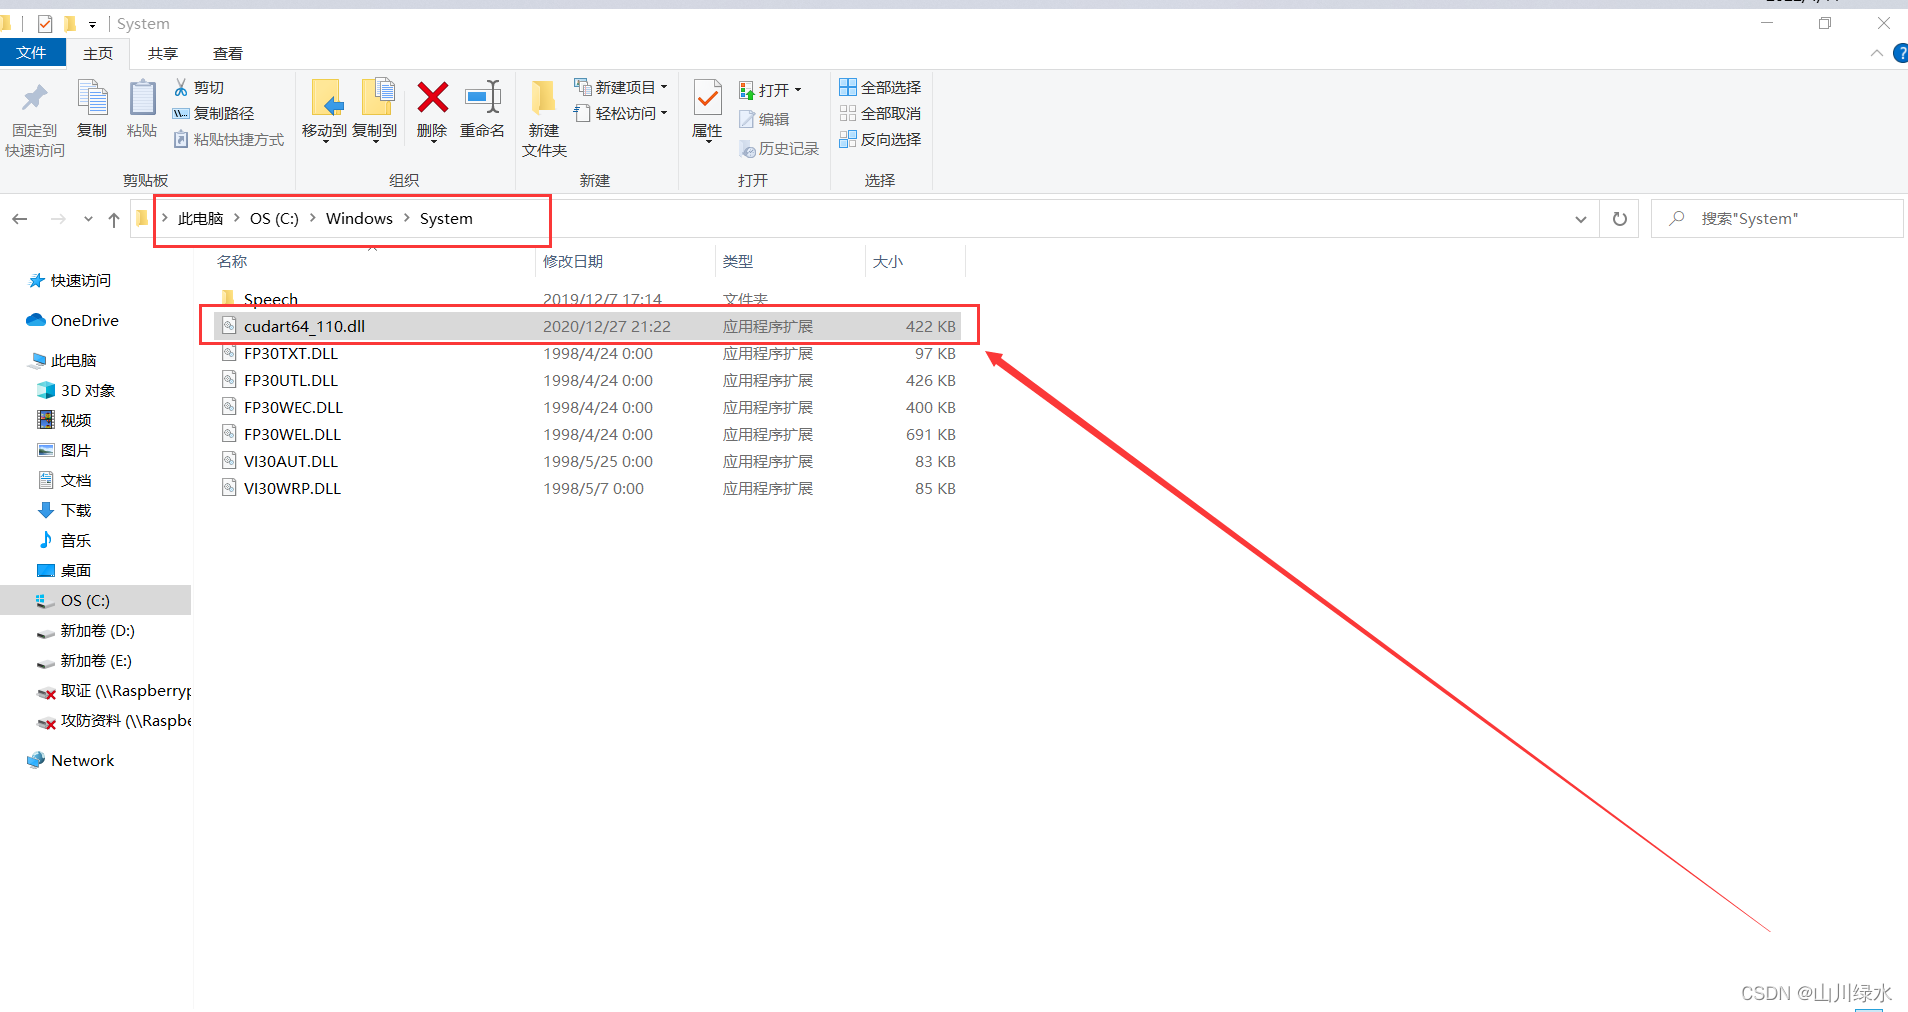Image resolution: width=1908 pixels, height=1012 pixels.
Task: Open the recent locations dropdown arrow
Action: [88, 219]
